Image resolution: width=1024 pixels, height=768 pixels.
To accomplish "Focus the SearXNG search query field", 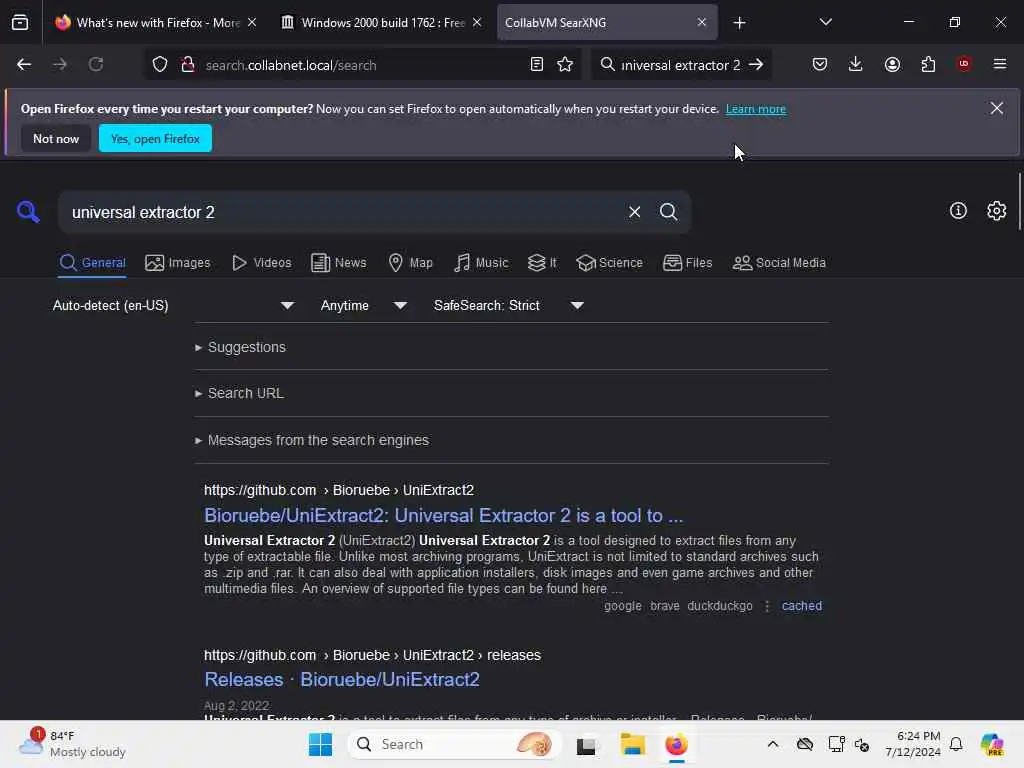I will (x=343, y=212).
